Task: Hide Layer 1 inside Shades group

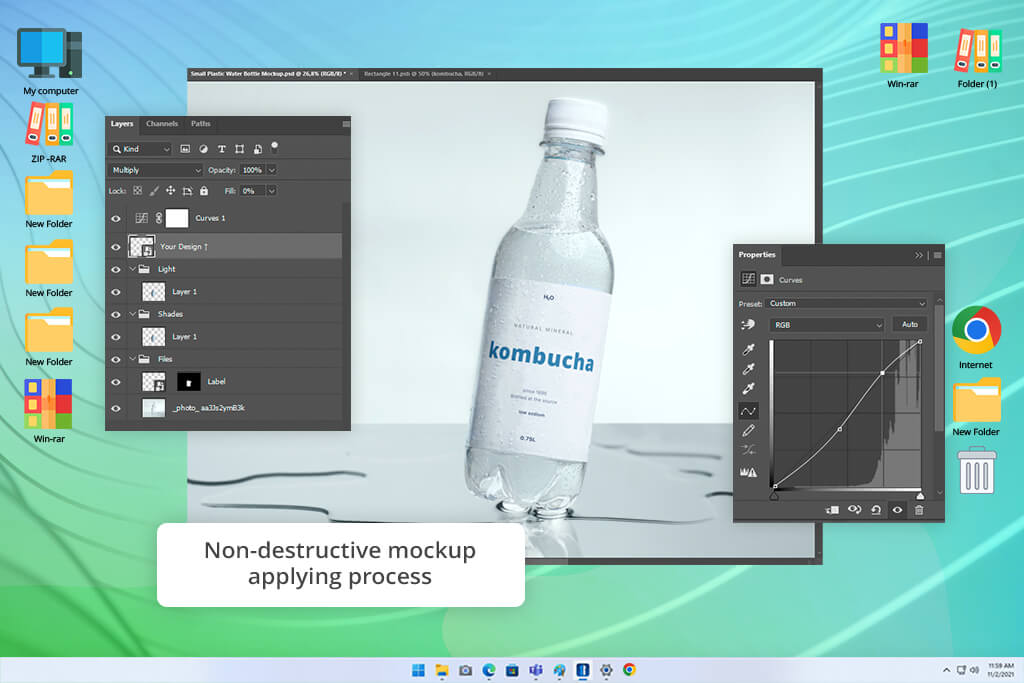Action: pyautogui.click(x=116, y=337)
